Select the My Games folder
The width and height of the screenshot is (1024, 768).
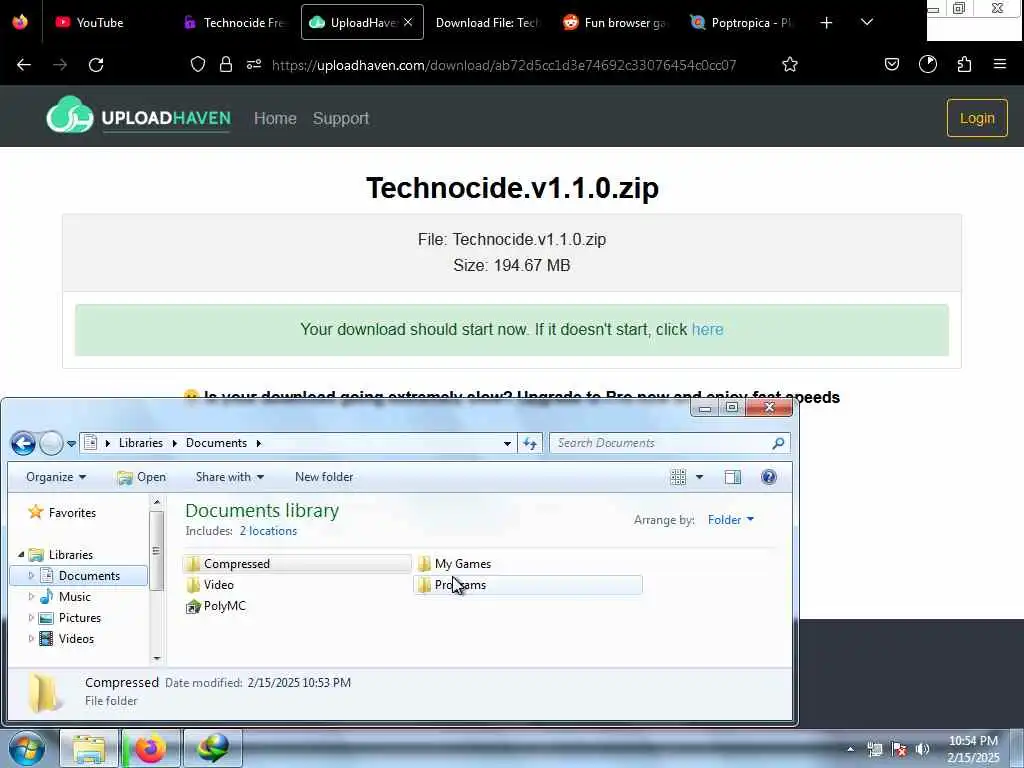click(x=462, y=564)
